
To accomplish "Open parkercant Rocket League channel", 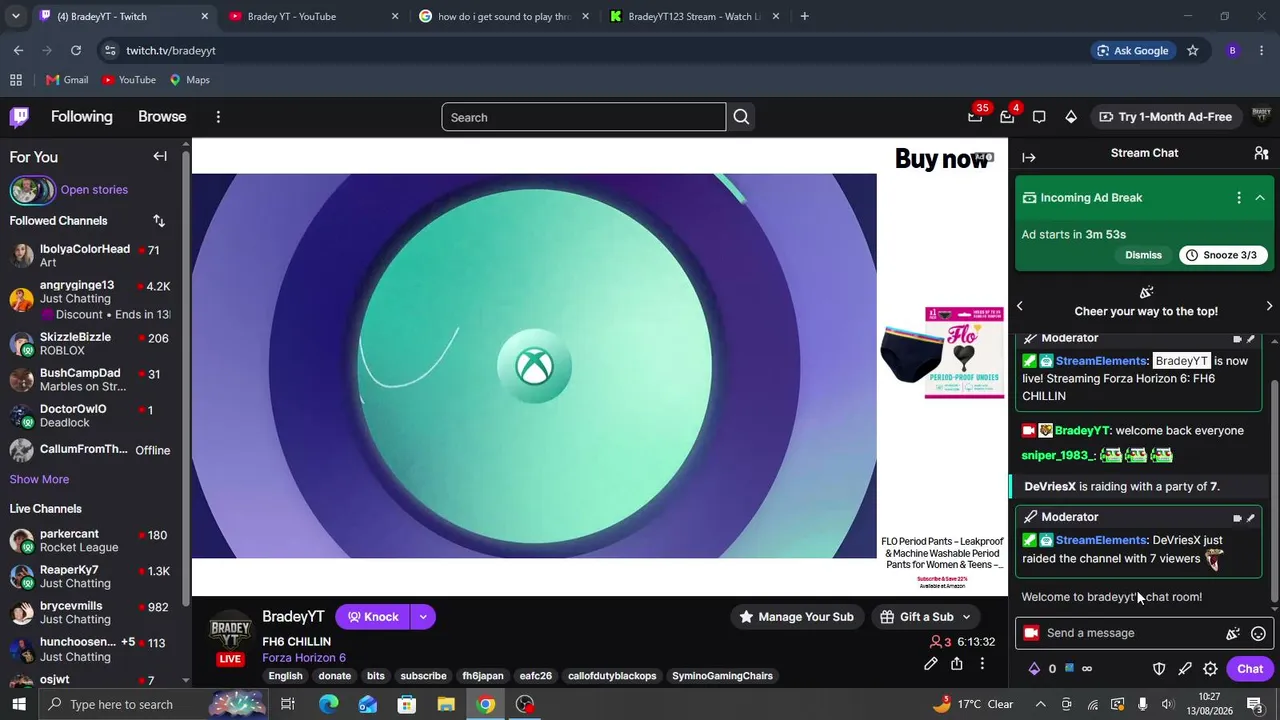I will point(91,541).
